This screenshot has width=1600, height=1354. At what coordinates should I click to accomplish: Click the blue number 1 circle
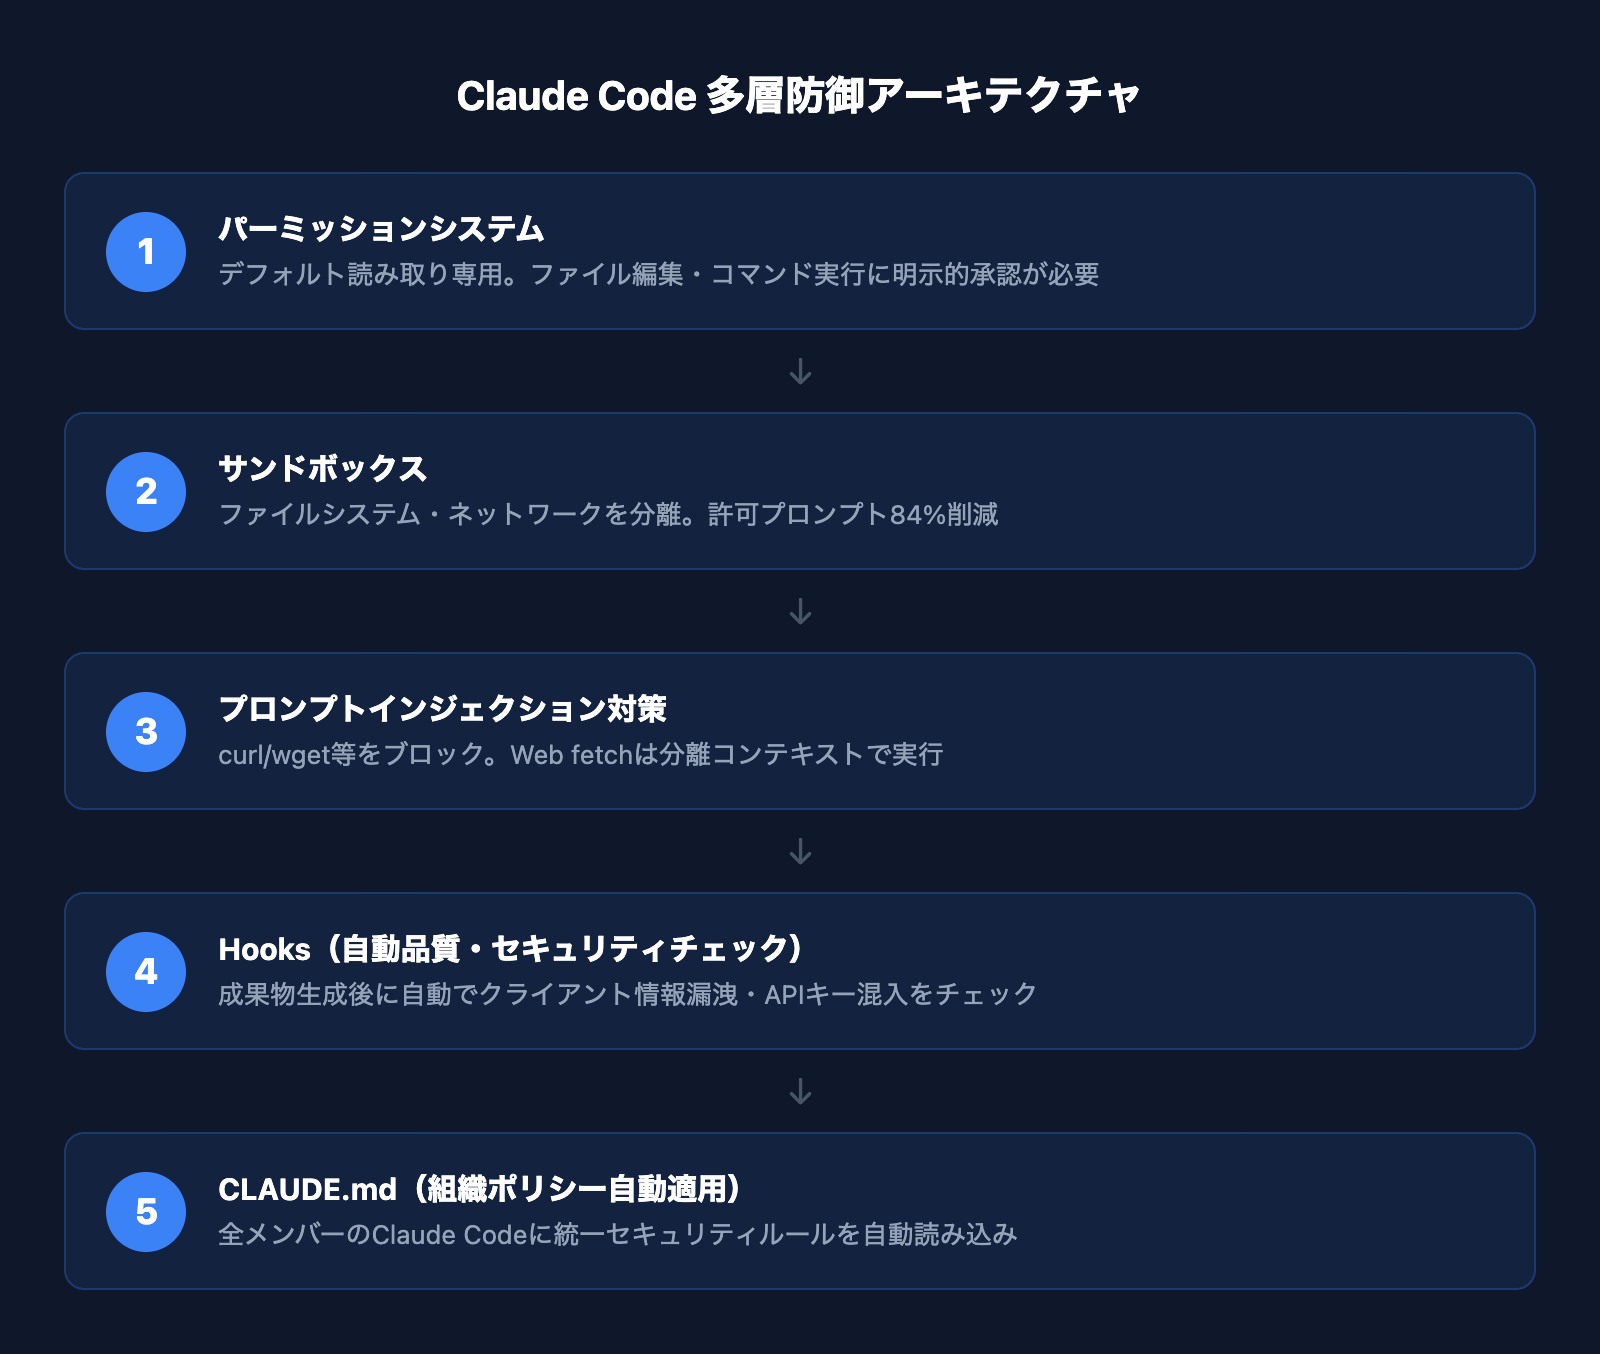tap(146, 252)
